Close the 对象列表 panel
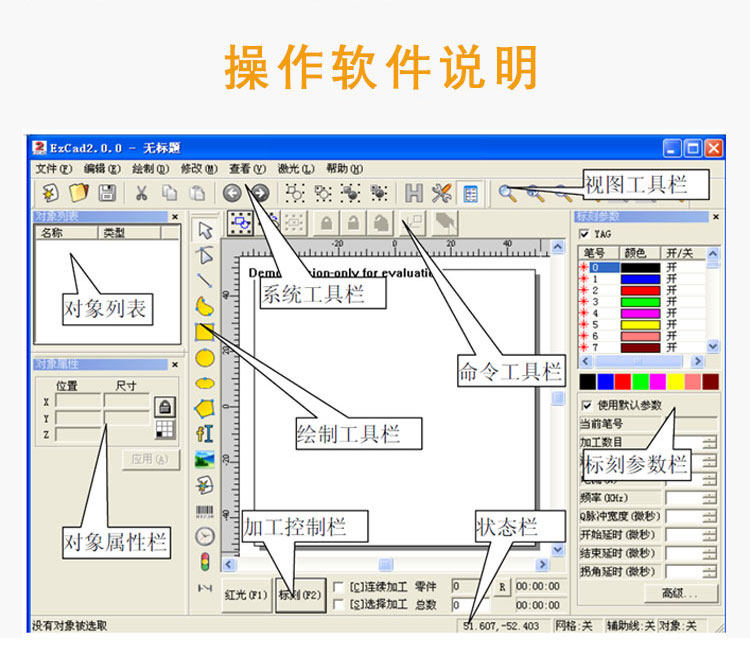Image resolution: width=750 pixels, height=660 pixels. (175, 217)
